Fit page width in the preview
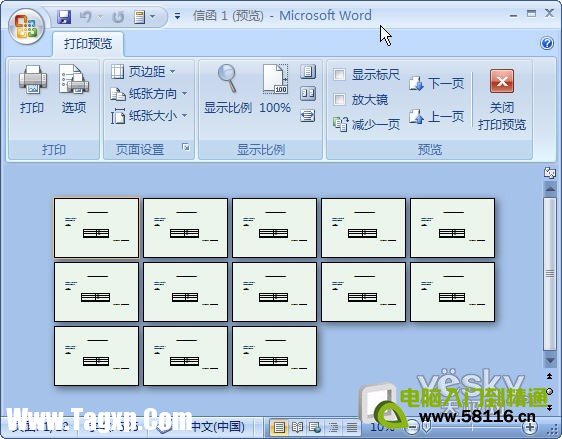 [308, 115]
